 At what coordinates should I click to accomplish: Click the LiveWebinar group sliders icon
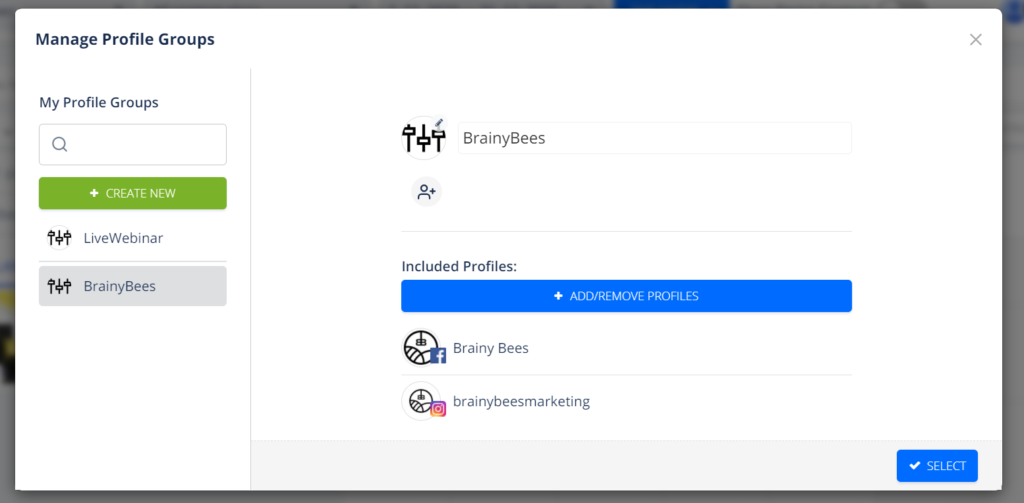[x=59, y=238]
